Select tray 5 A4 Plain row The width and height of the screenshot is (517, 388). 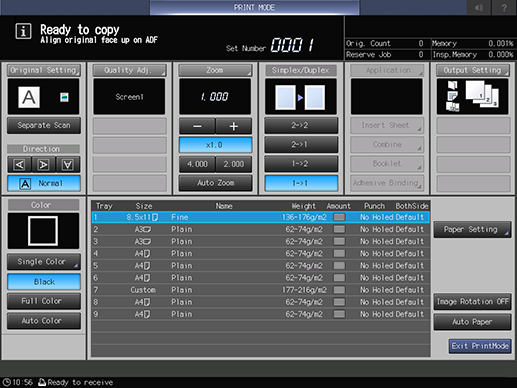tap(261, 266)
